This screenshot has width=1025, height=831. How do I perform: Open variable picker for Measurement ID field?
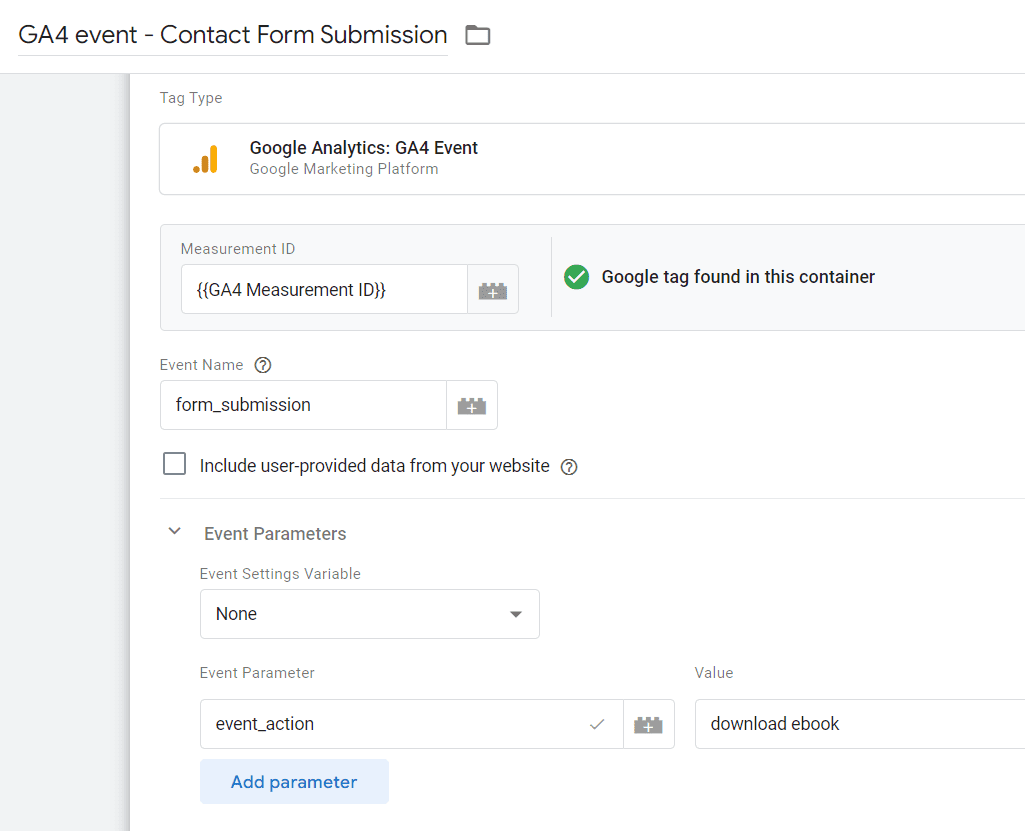point(492,290)
